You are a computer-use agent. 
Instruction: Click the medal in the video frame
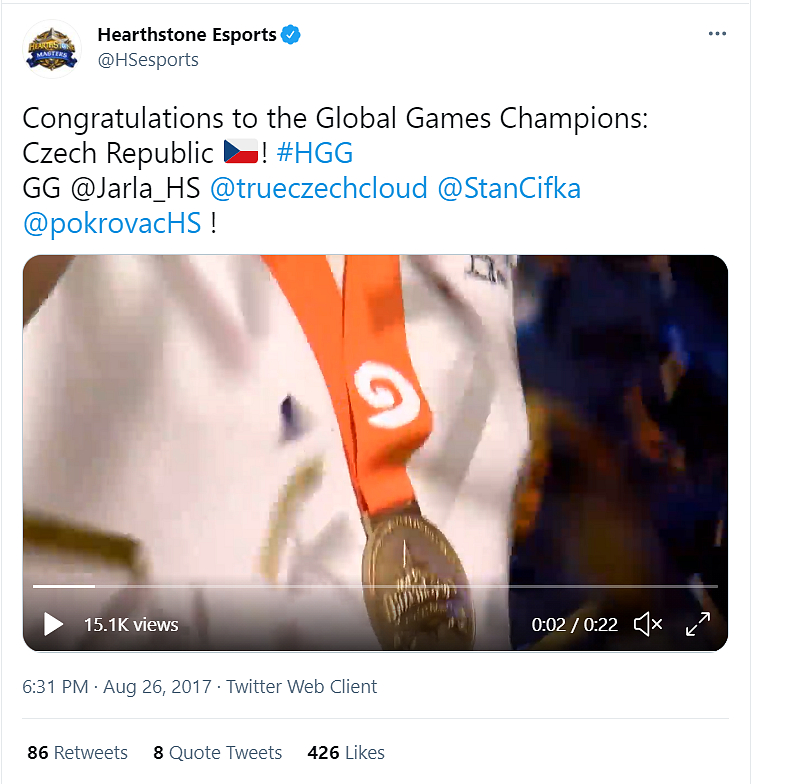417,570
